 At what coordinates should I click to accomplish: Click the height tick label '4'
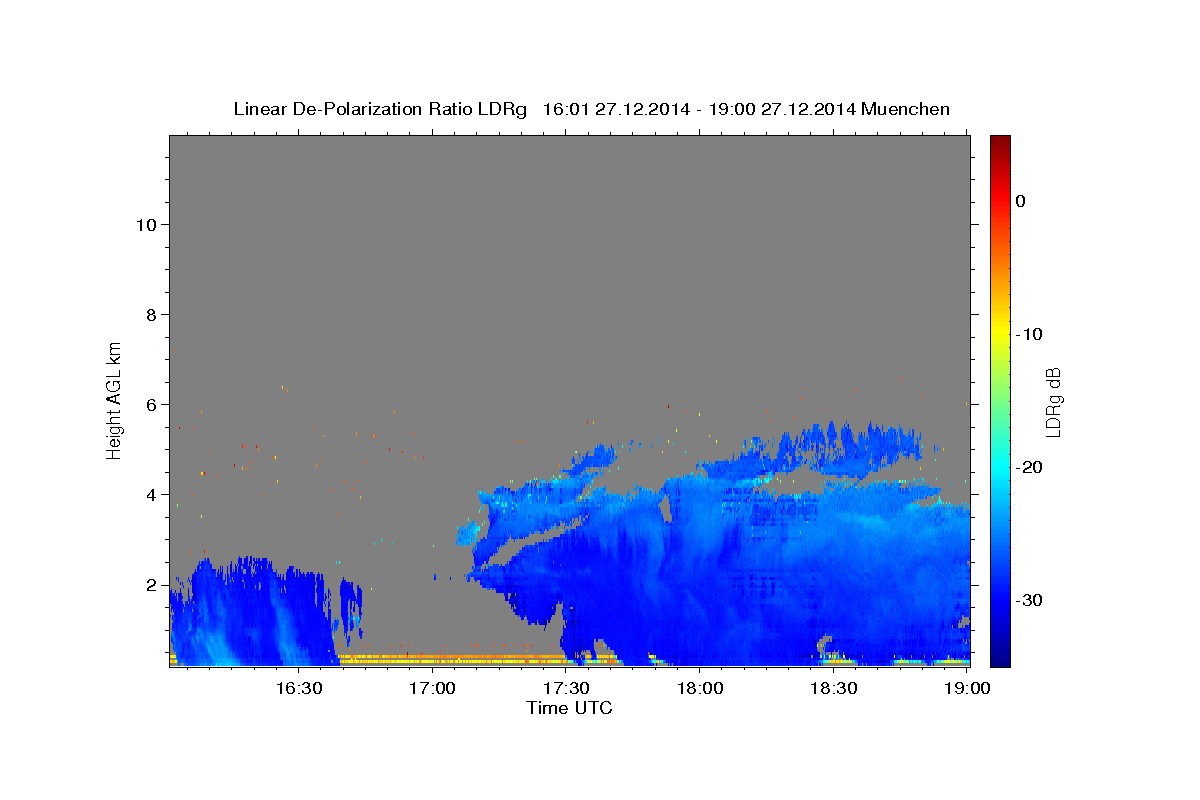click(151, 494)
